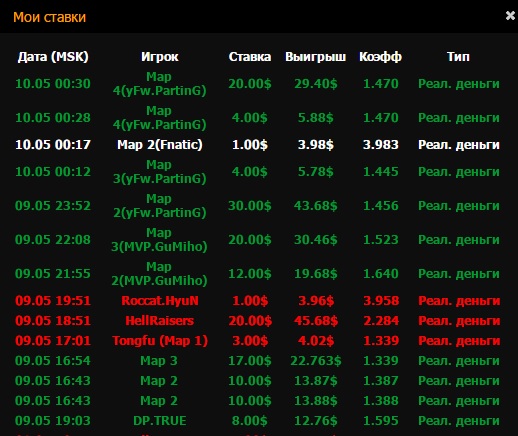Select the 30.46$ winnings cell
Image resolution: width=518 pixels, height=436 pixels.
pos(315,240)
